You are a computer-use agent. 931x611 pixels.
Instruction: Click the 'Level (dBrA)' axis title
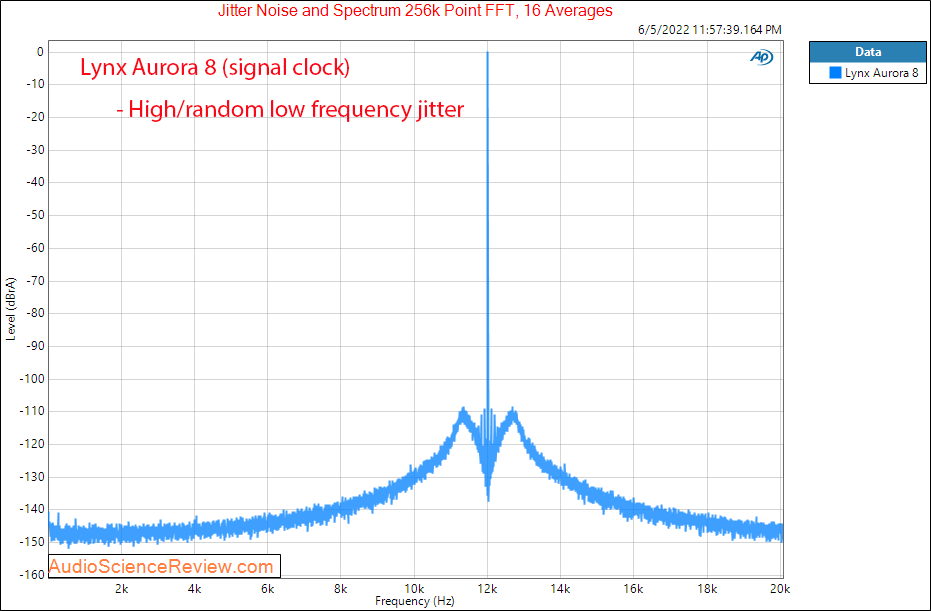tap(11, 309)
